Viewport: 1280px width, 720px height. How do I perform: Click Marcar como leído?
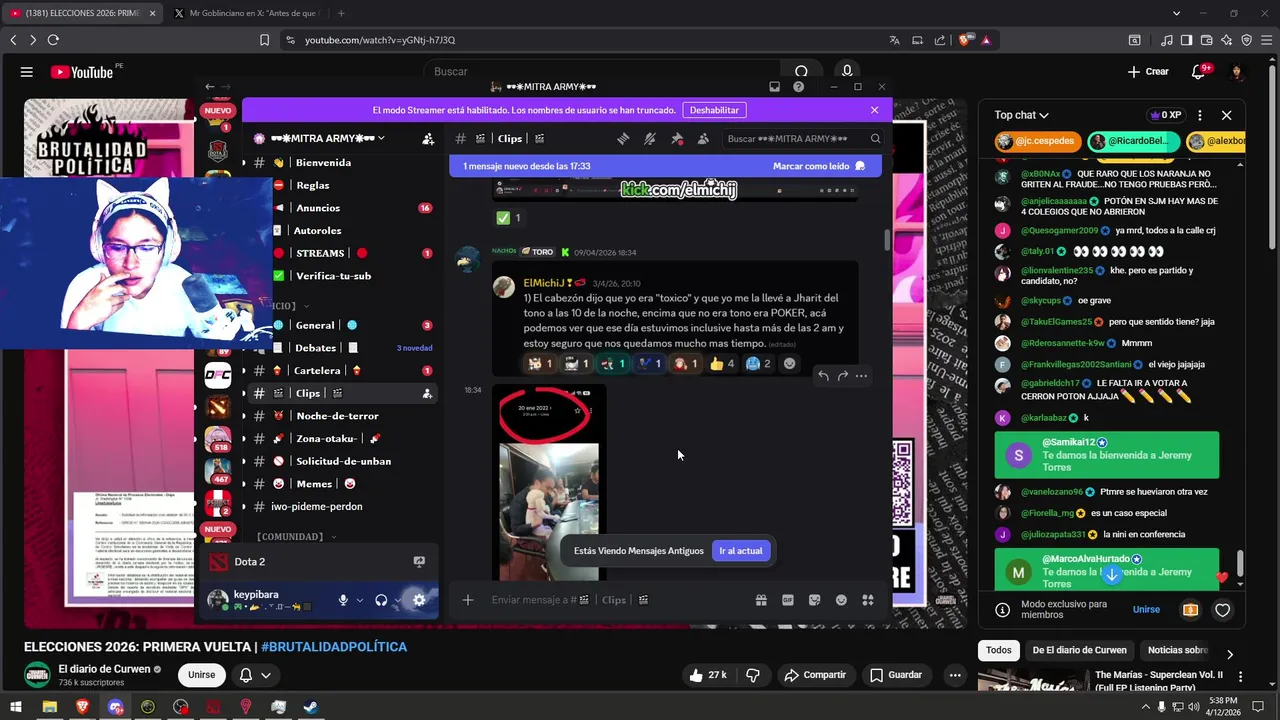(x=818, y=166)
